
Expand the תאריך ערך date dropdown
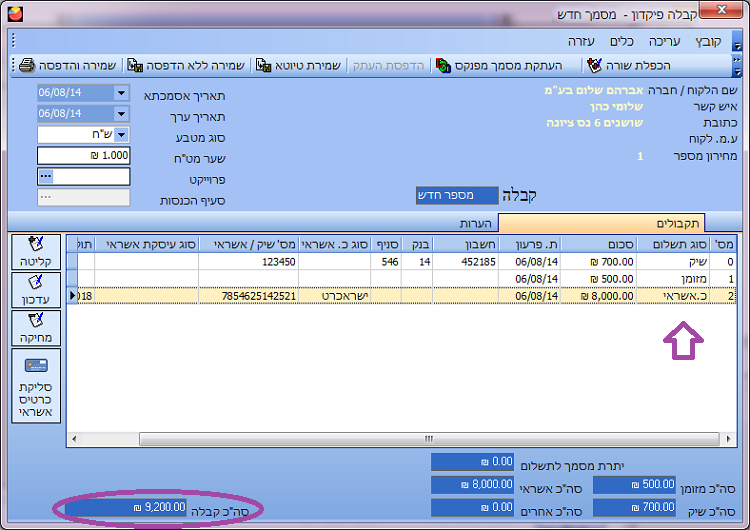pos(122,114)
